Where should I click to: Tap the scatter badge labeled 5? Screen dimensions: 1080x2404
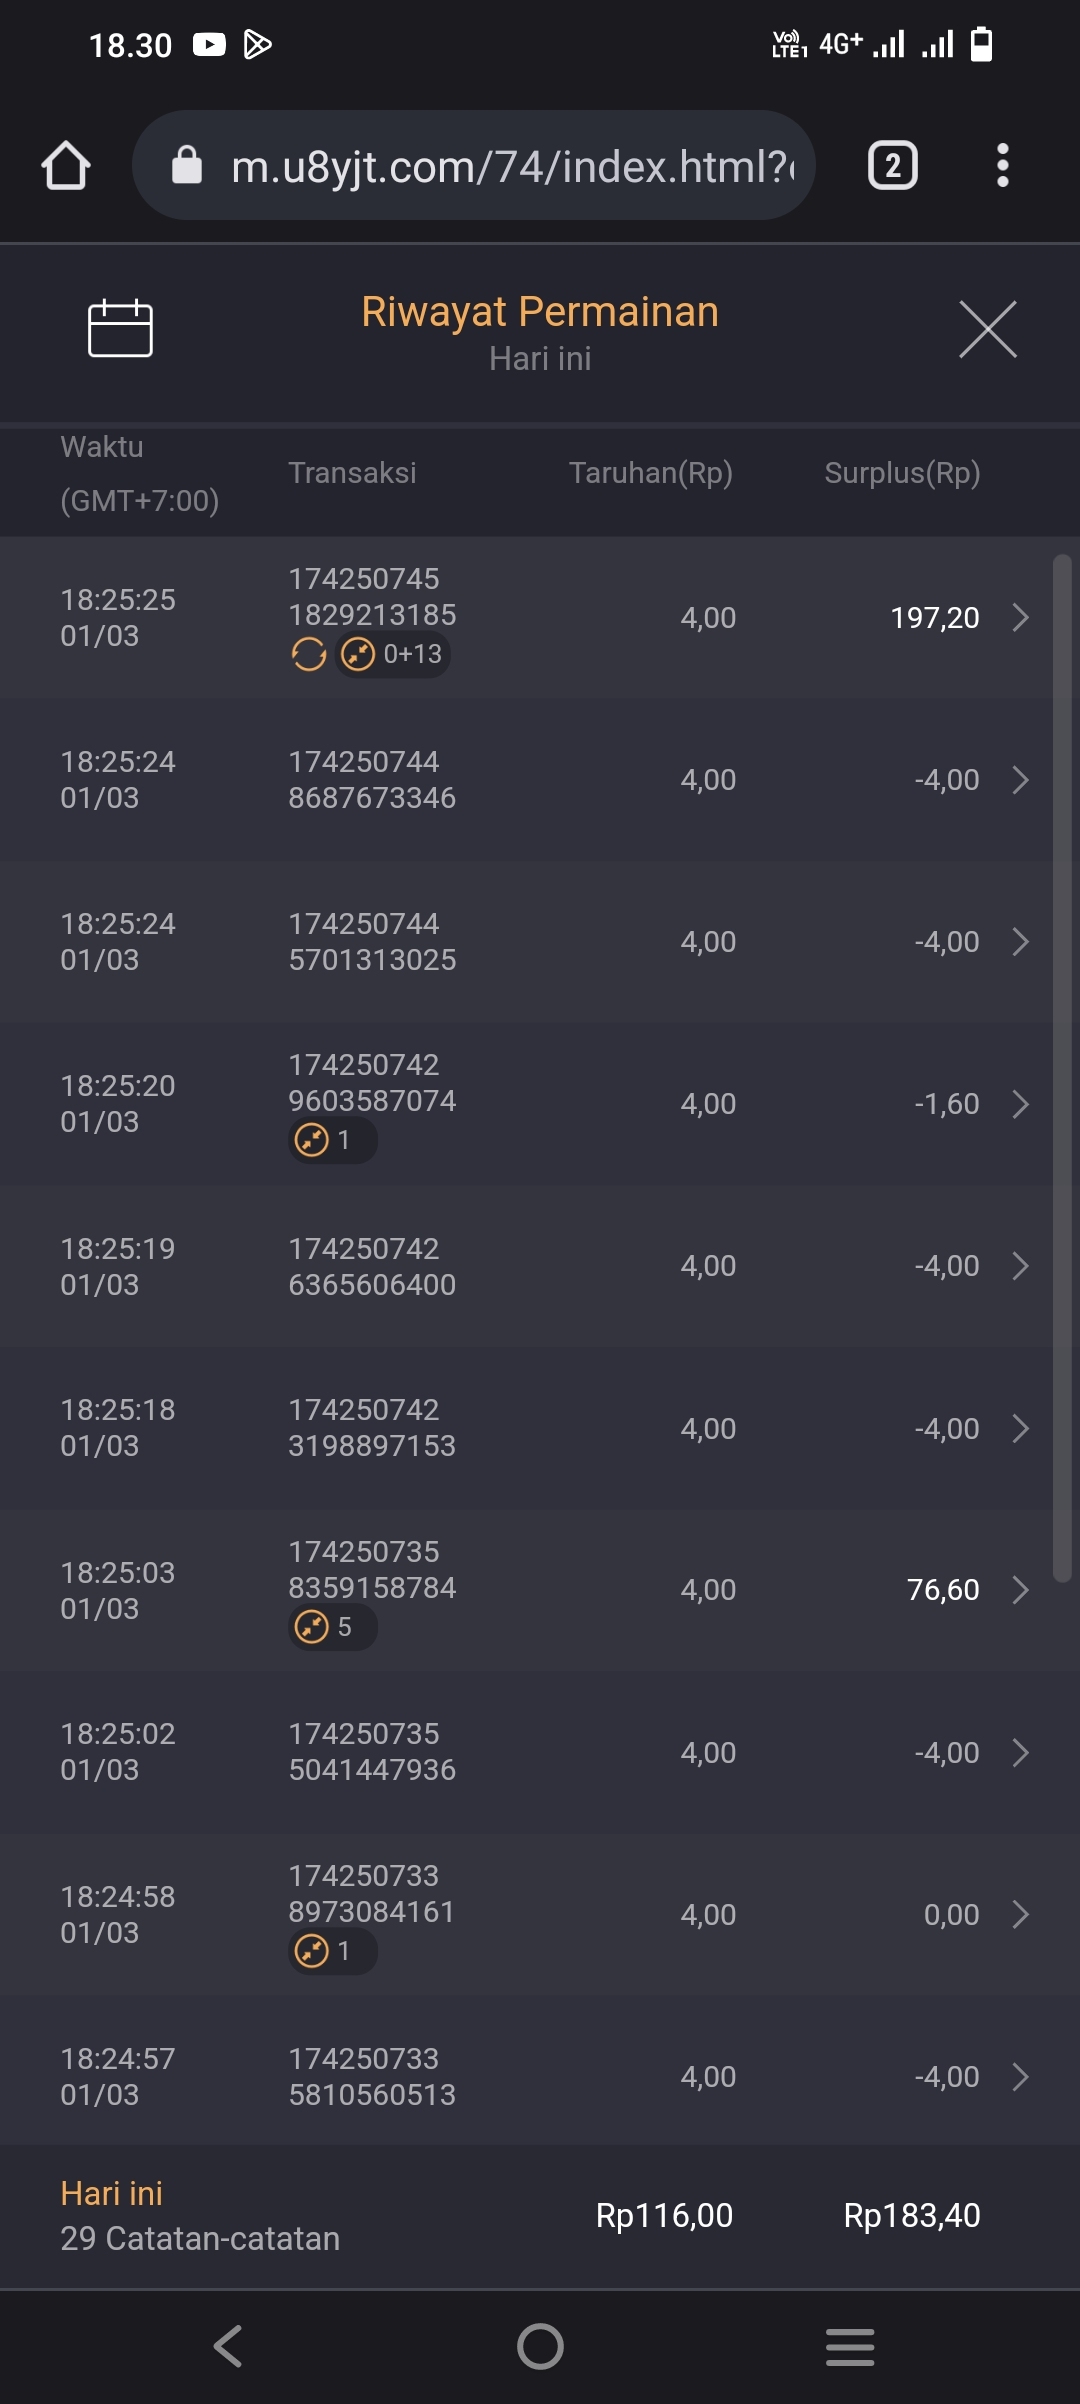click(x=332, y=1627)
